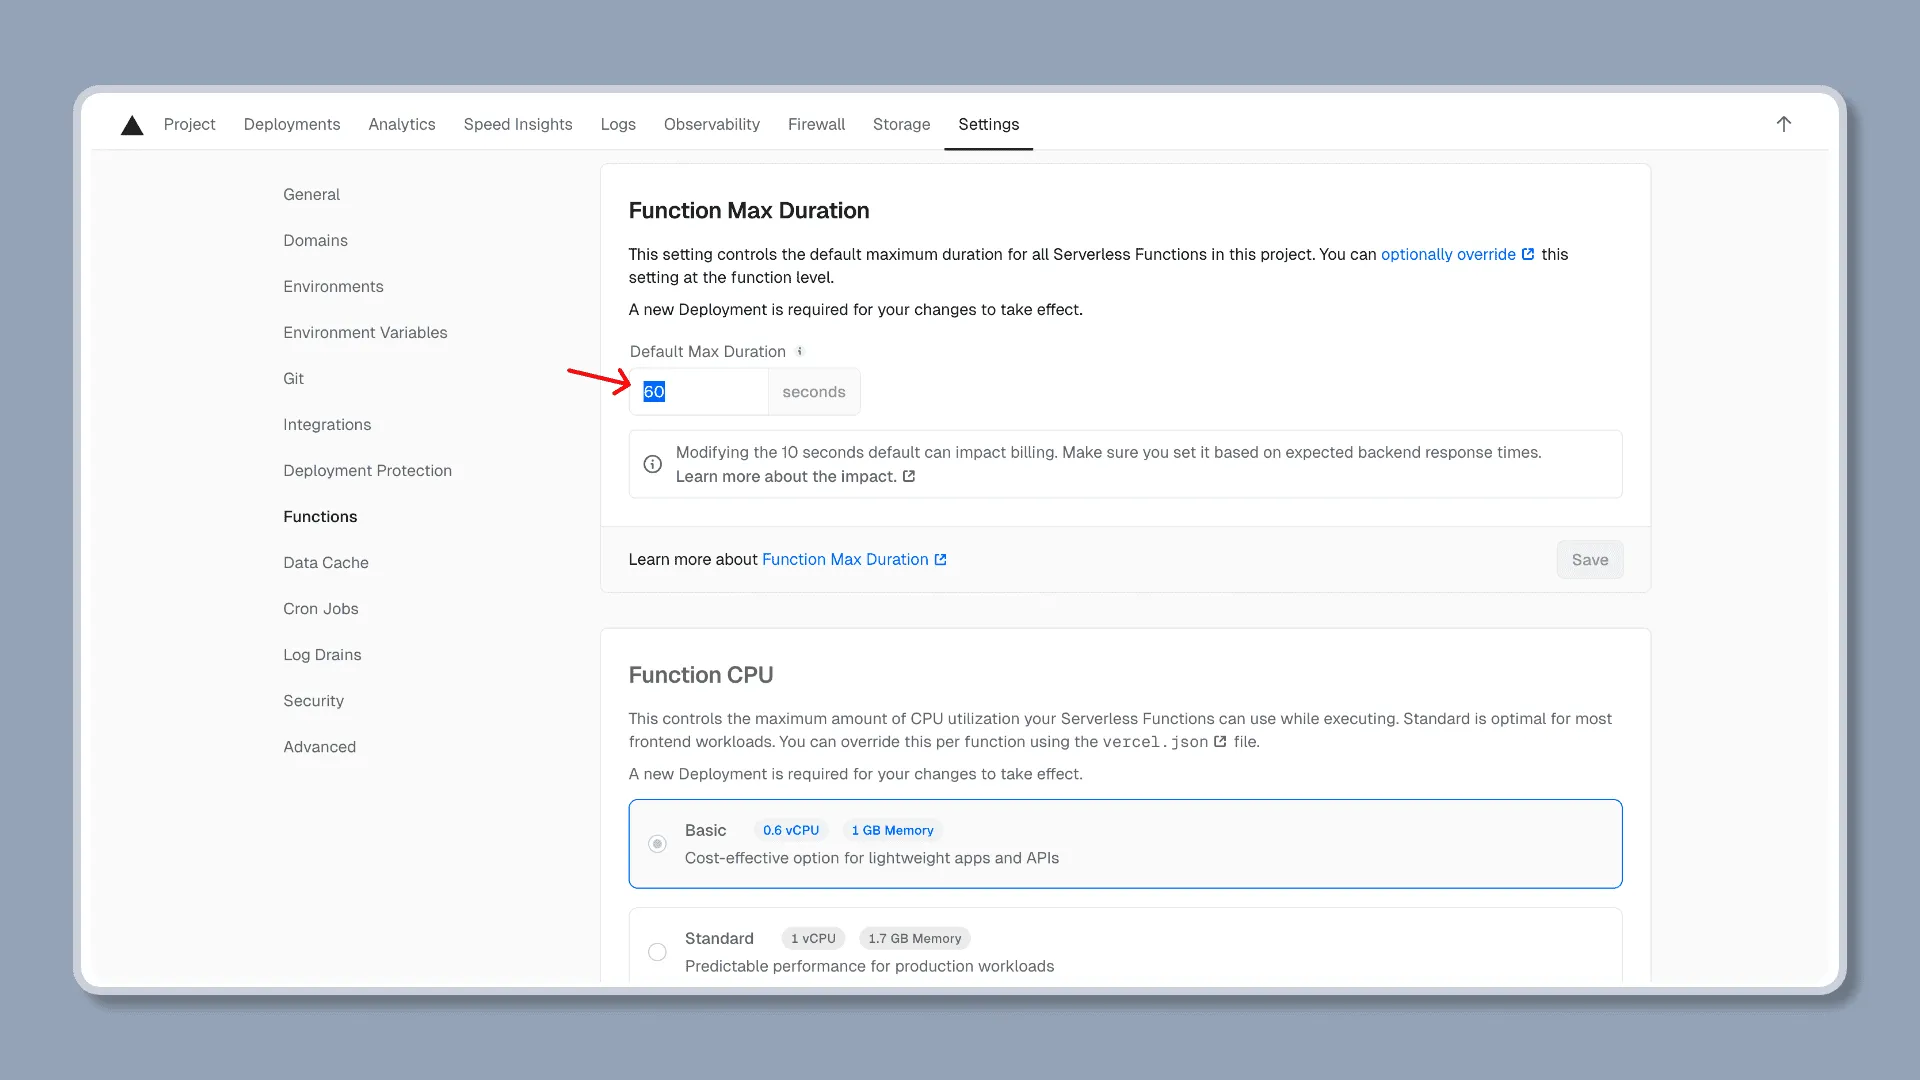Switch to the Deployments tab

pyautogui.click(x=291, y=124)
